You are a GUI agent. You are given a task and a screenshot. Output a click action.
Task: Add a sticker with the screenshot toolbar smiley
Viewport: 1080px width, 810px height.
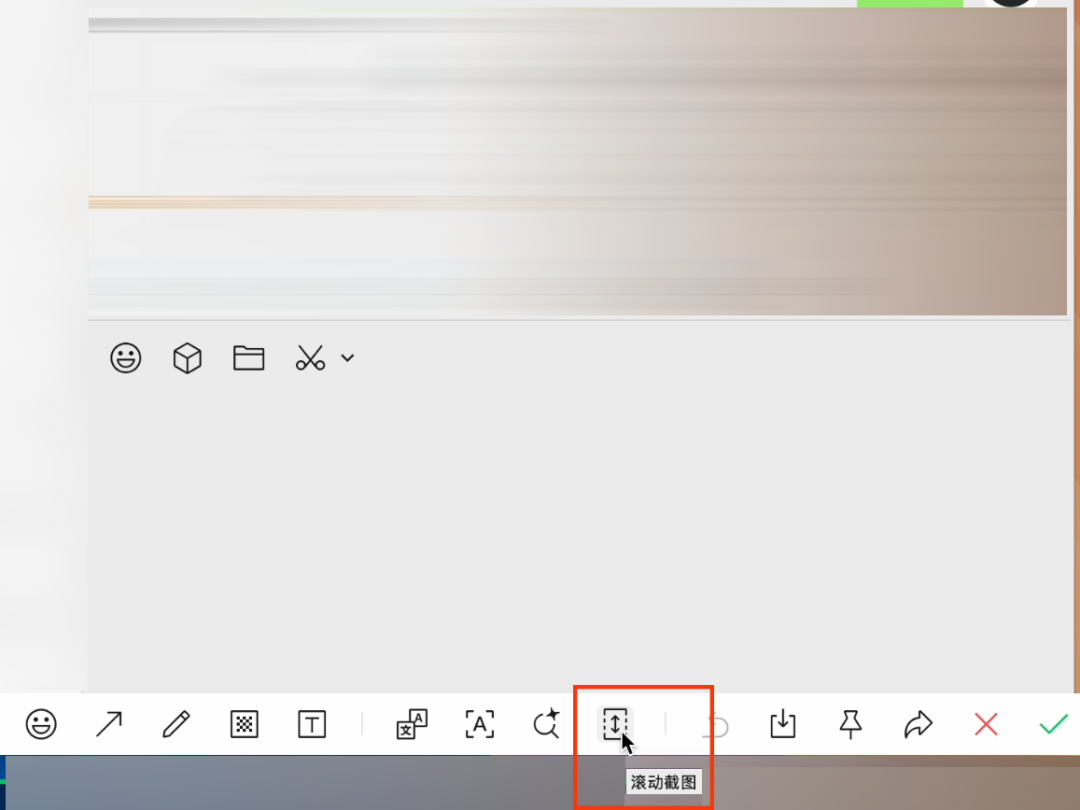[41, 725]
